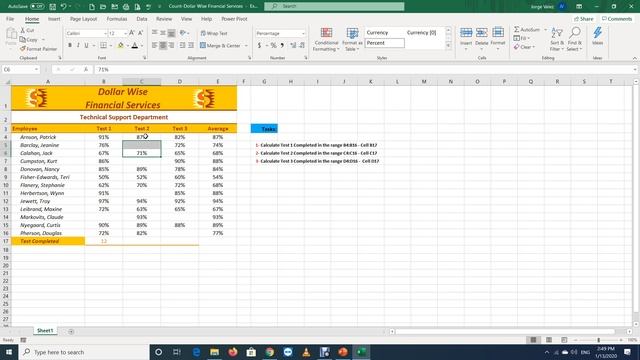Open the Clear dropdown in Editing
Screen dimensions: 640x360
click(524, 47)
